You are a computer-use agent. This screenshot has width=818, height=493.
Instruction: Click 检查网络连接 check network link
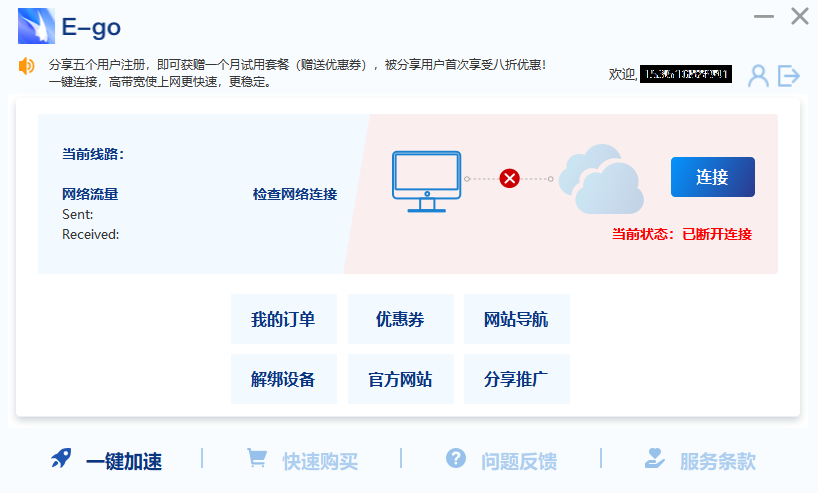pyautogui.click(x=295, y=194)
